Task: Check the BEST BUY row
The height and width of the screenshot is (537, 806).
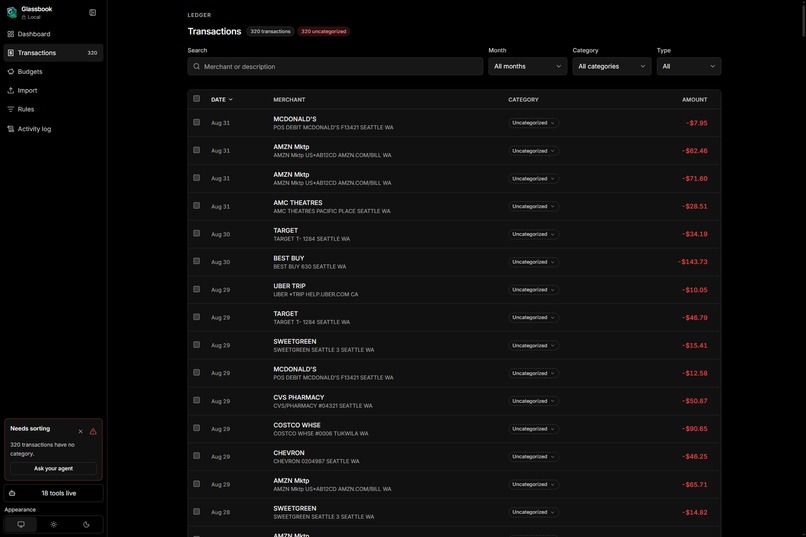Action: (x=196, y=261)
